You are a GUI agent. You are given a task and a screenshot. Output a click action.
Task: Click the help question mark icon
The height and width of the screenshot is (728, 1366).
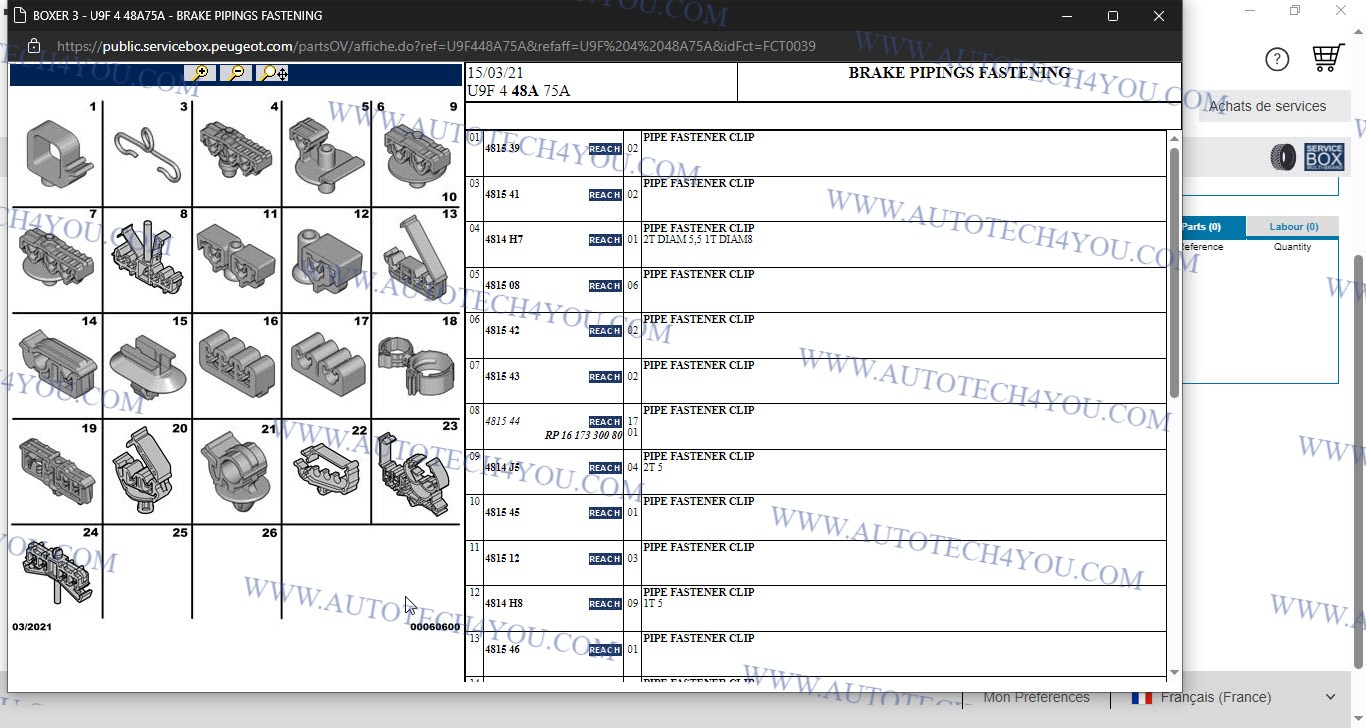tap(1277, 60)
